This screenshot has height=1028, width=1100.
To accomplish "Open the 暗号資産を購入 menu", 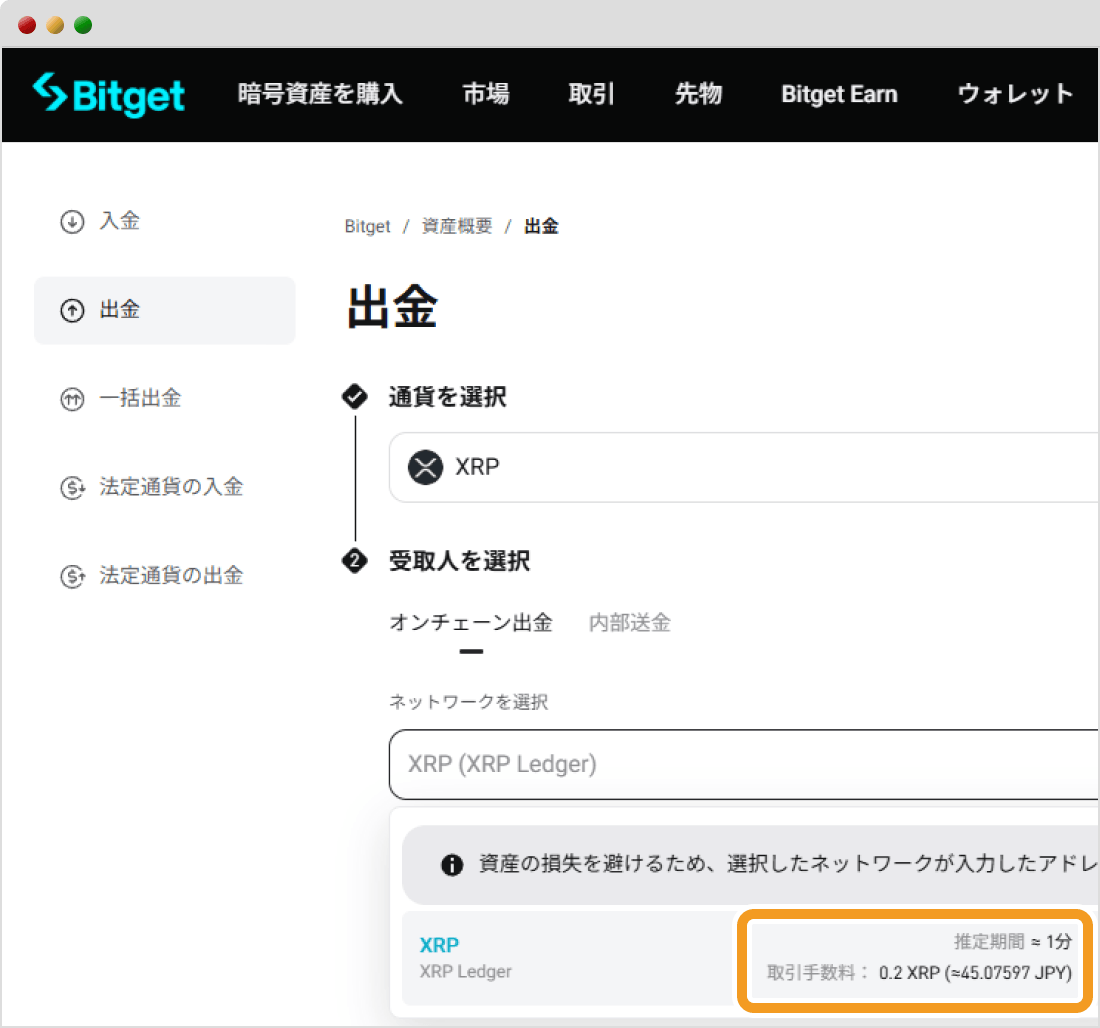I will (x=320, y=93).
